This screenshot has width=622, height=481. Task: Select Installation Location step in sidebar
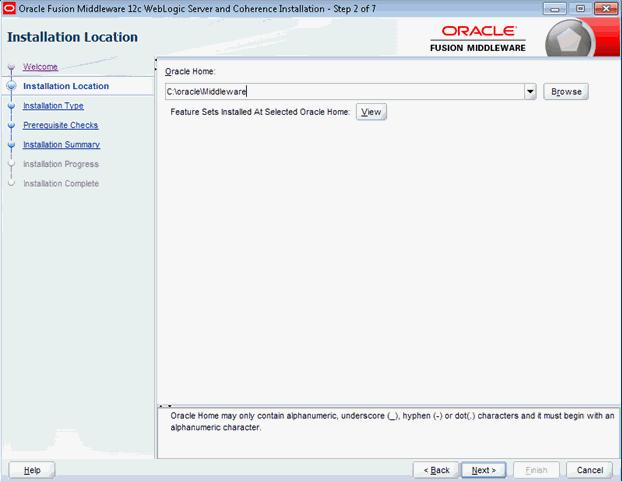click(x=66, y=86)
